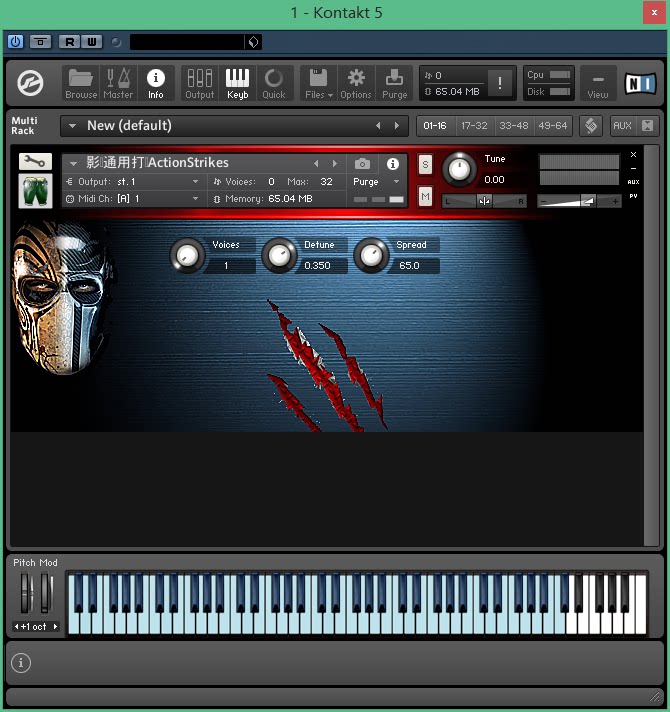Show the Output mixer section
The image size is (670, 712).
[199, 84]
